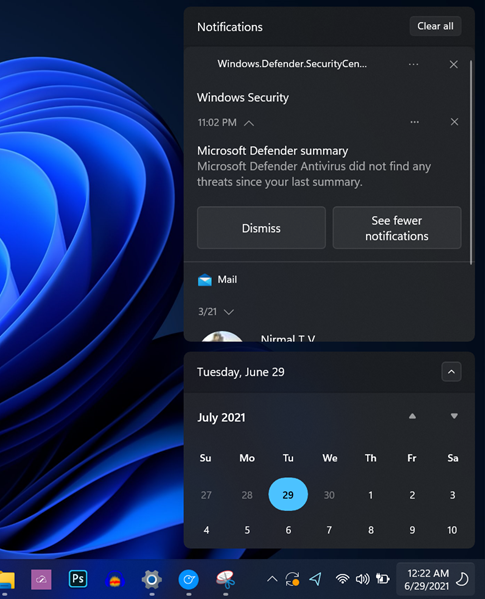
Task: Open options for the Windows.Defender.SecurityCen group
Action: (x=413, y=64)
